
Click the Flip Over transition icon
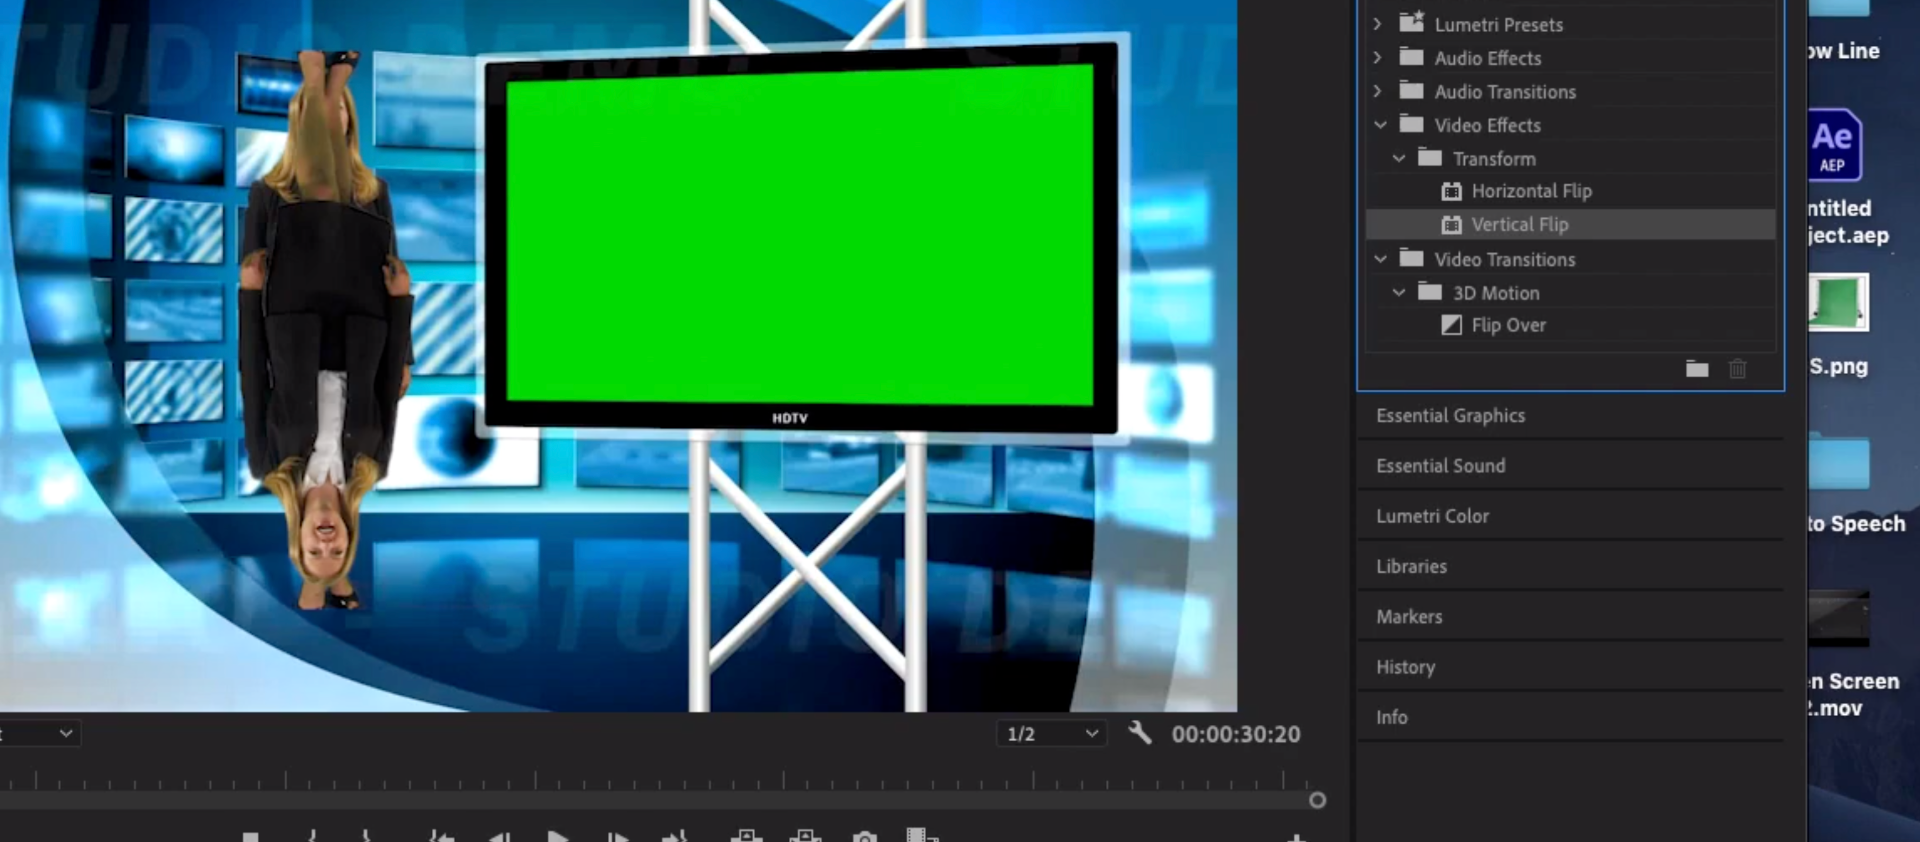click(1452, 325)
